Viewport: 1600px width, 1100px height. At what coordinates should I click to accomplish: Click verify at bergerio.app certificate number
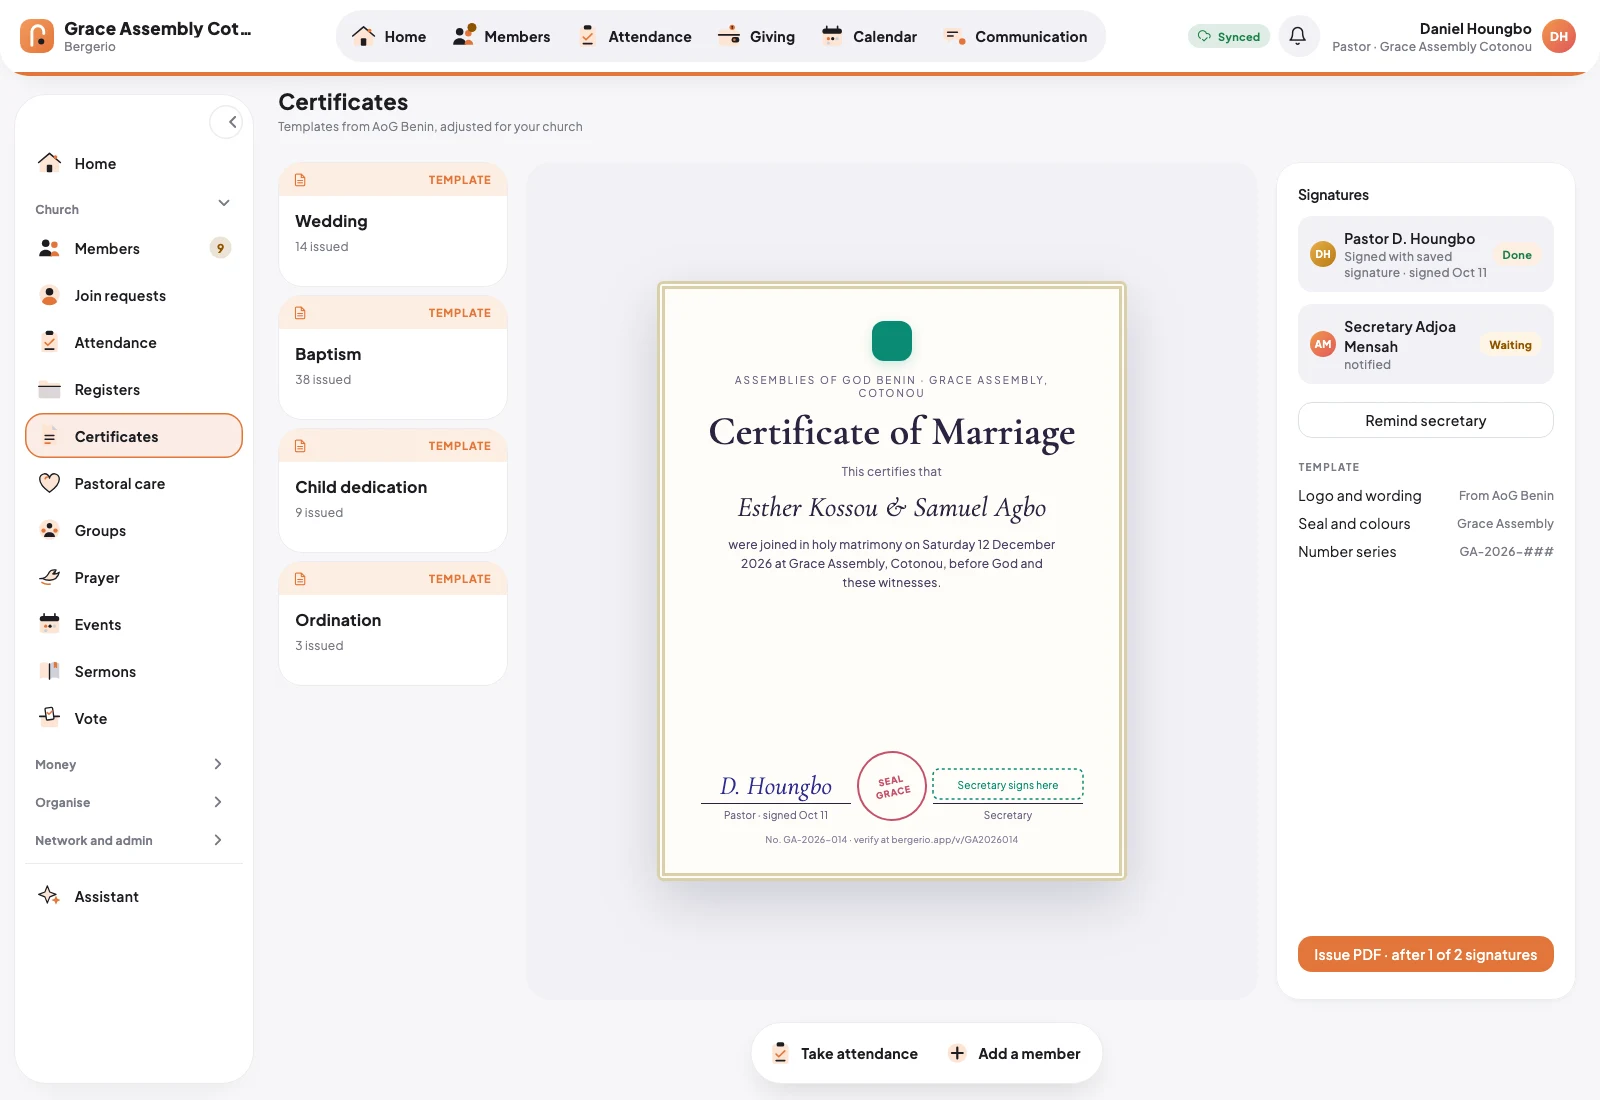tap(892, 840)
